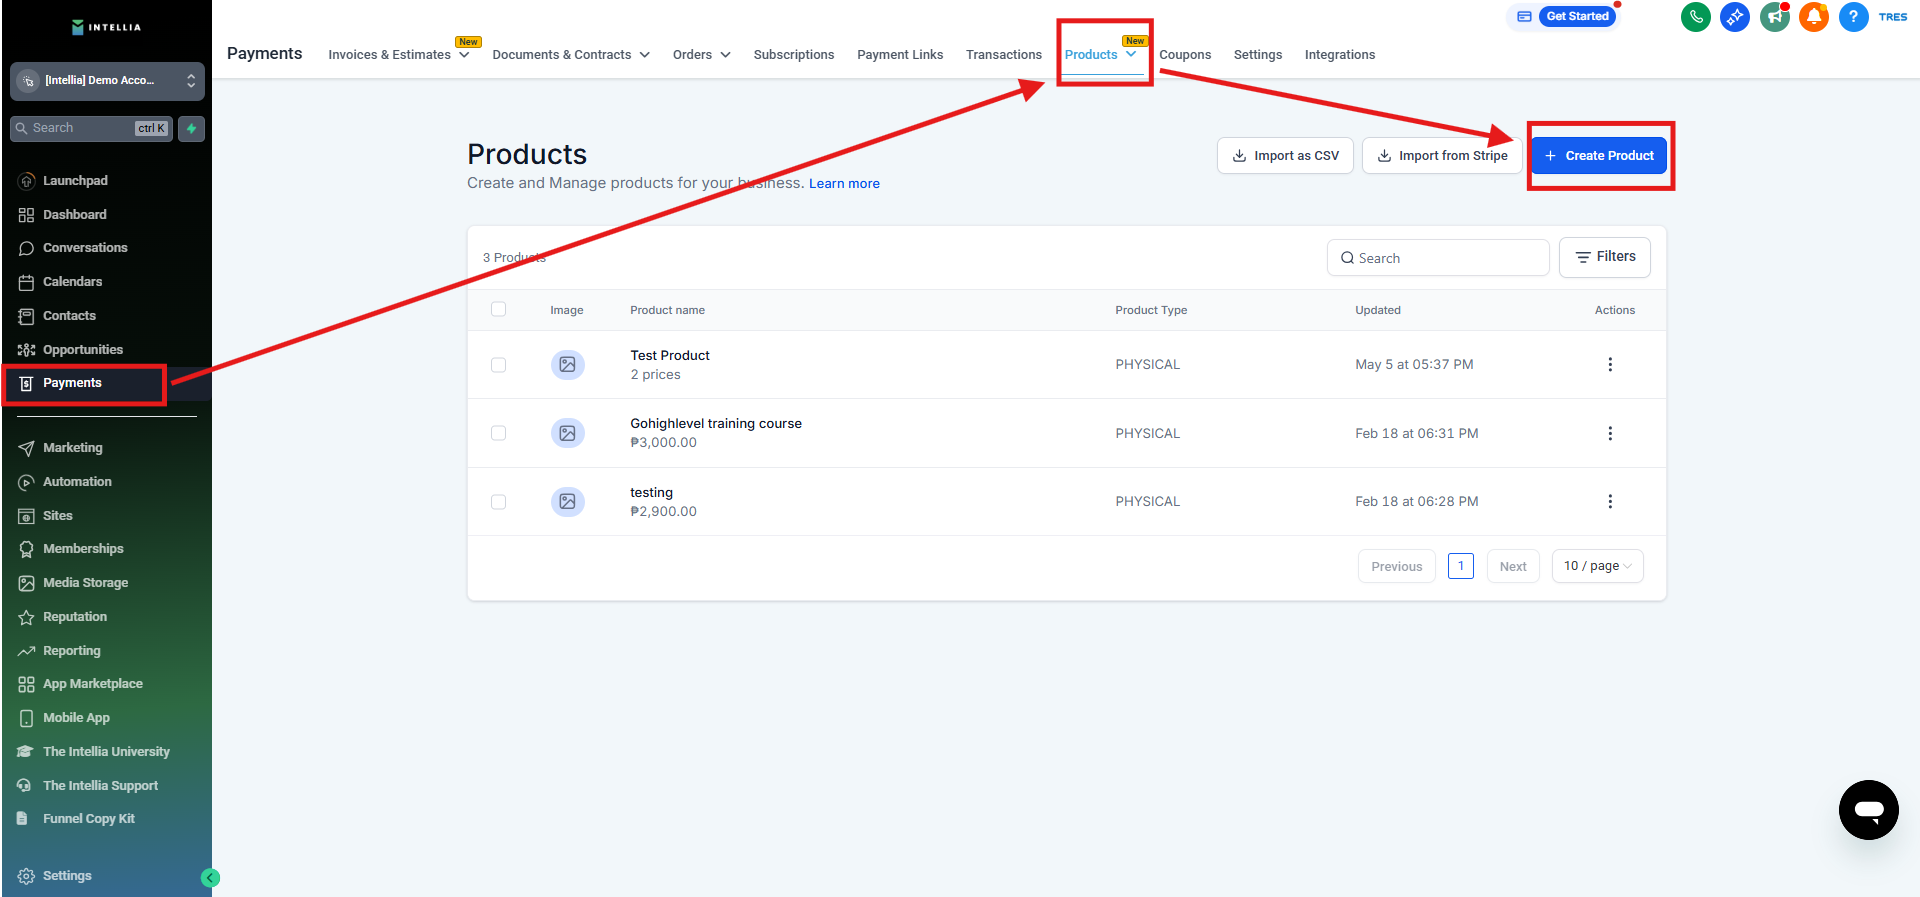
Task: Open the notifications bell icon
Action: pyautogui.click(x=1813, y=17)
